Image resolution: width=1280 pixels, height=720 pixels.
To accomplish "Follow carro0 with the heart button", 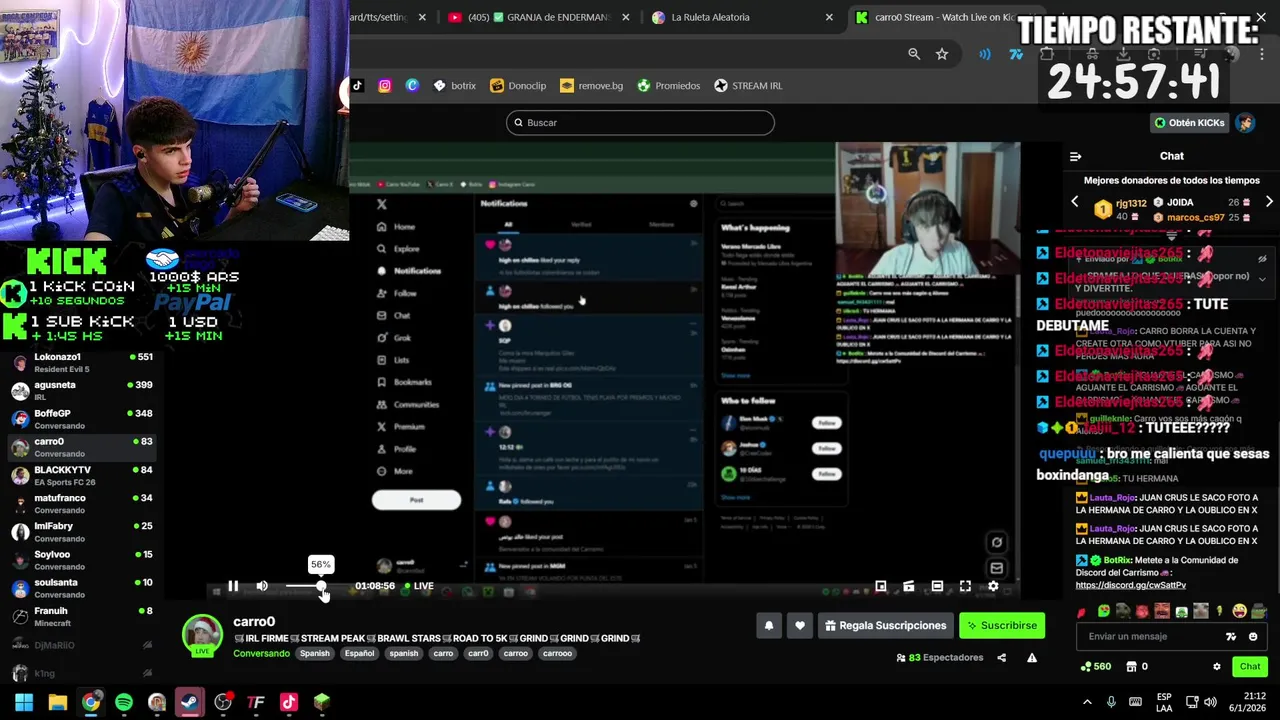I will 799,626.
